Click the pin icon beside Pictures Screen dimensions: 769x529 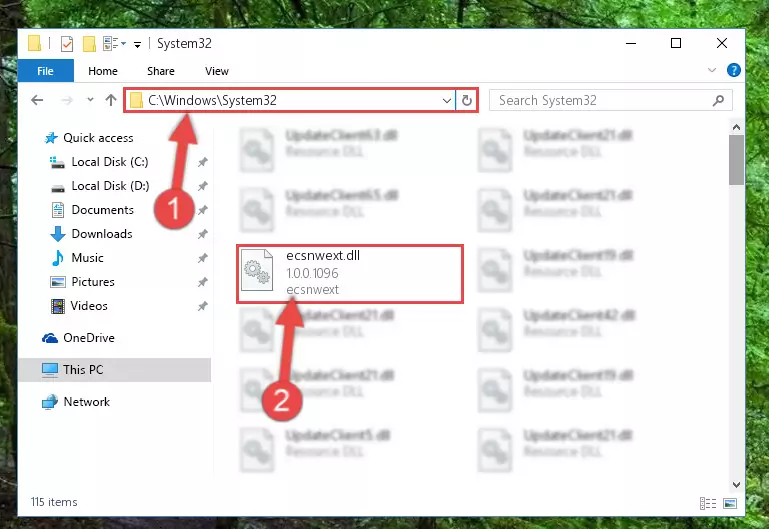click(202, 282)
